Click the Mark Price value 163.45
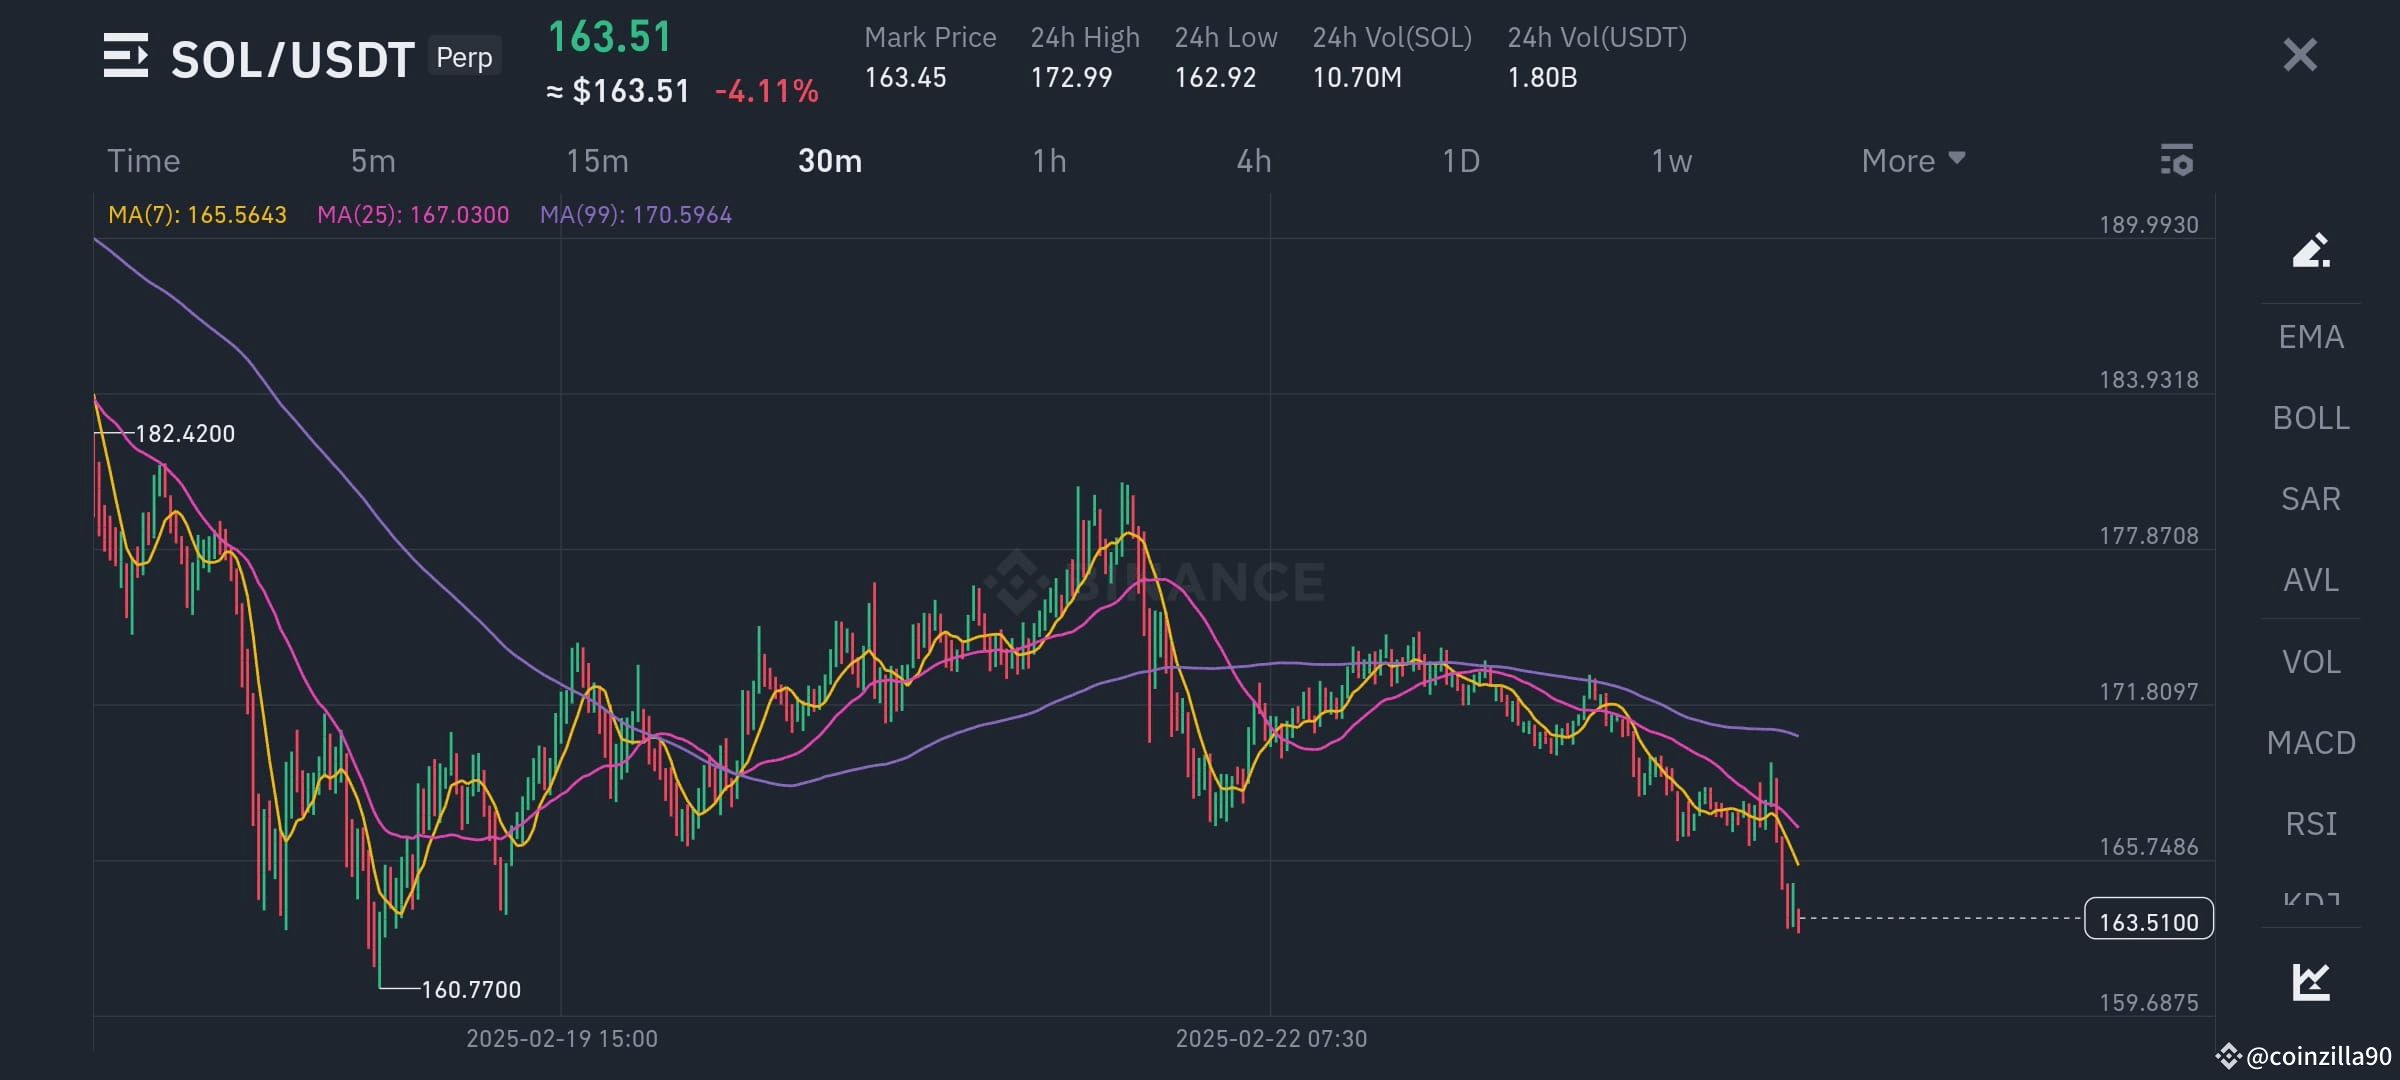Image resolution: width=2400 pixels, height=1080 pixels. [x=905, y=78]
